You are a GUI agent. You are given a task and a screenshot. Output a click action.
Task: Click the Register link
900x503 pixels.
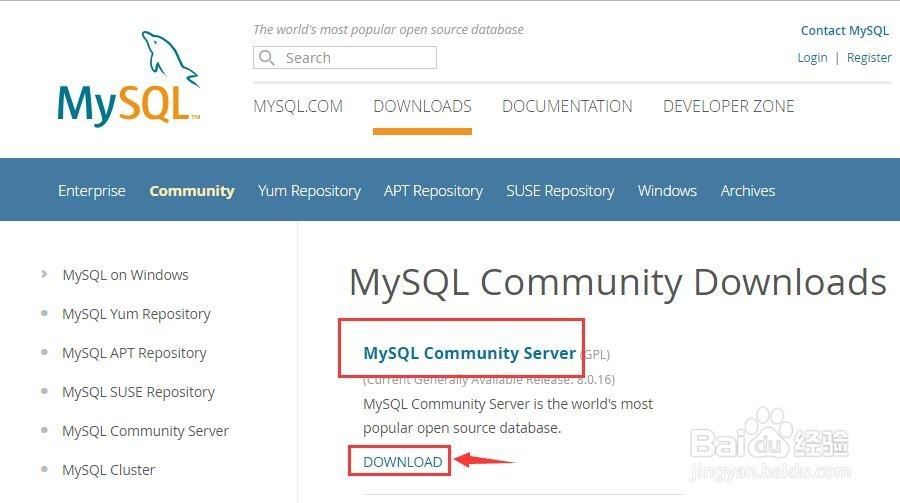click(x=869, y=57)
